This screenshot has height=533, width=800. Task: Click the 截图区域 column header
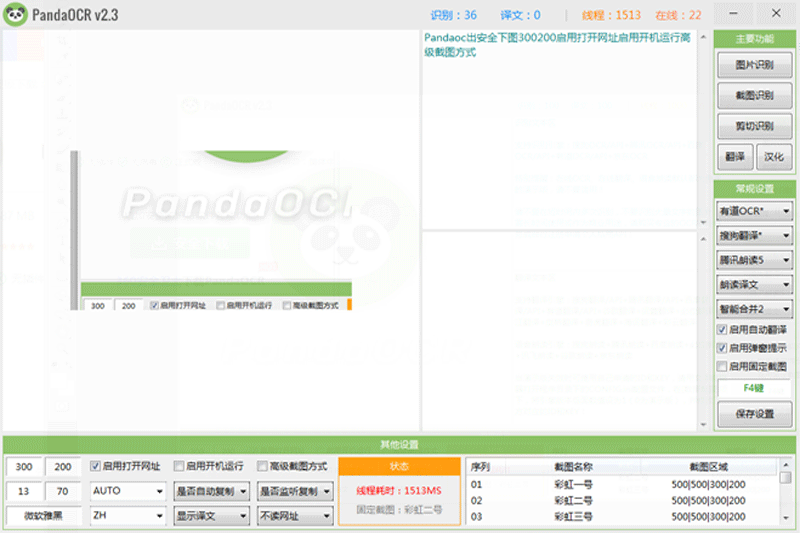click(709, 467)
